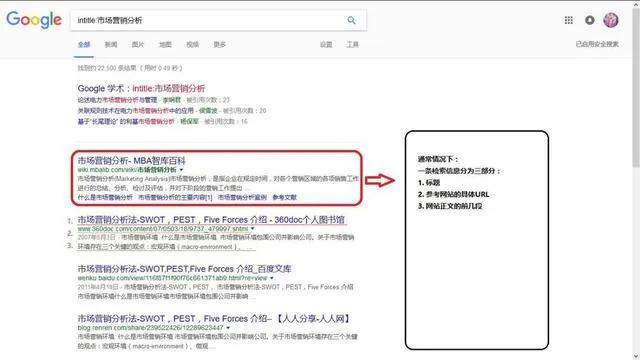Open the 工具 (Tools) menu
Screen dimensions: 640x360
pos(353,44)
